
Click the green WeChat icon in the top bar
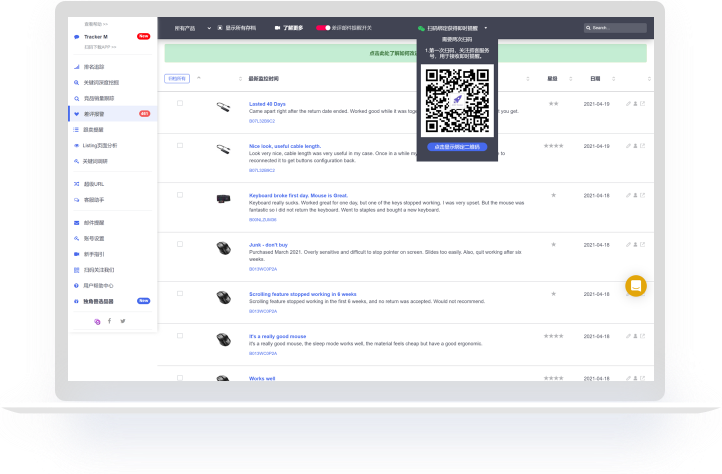[421, 28]
